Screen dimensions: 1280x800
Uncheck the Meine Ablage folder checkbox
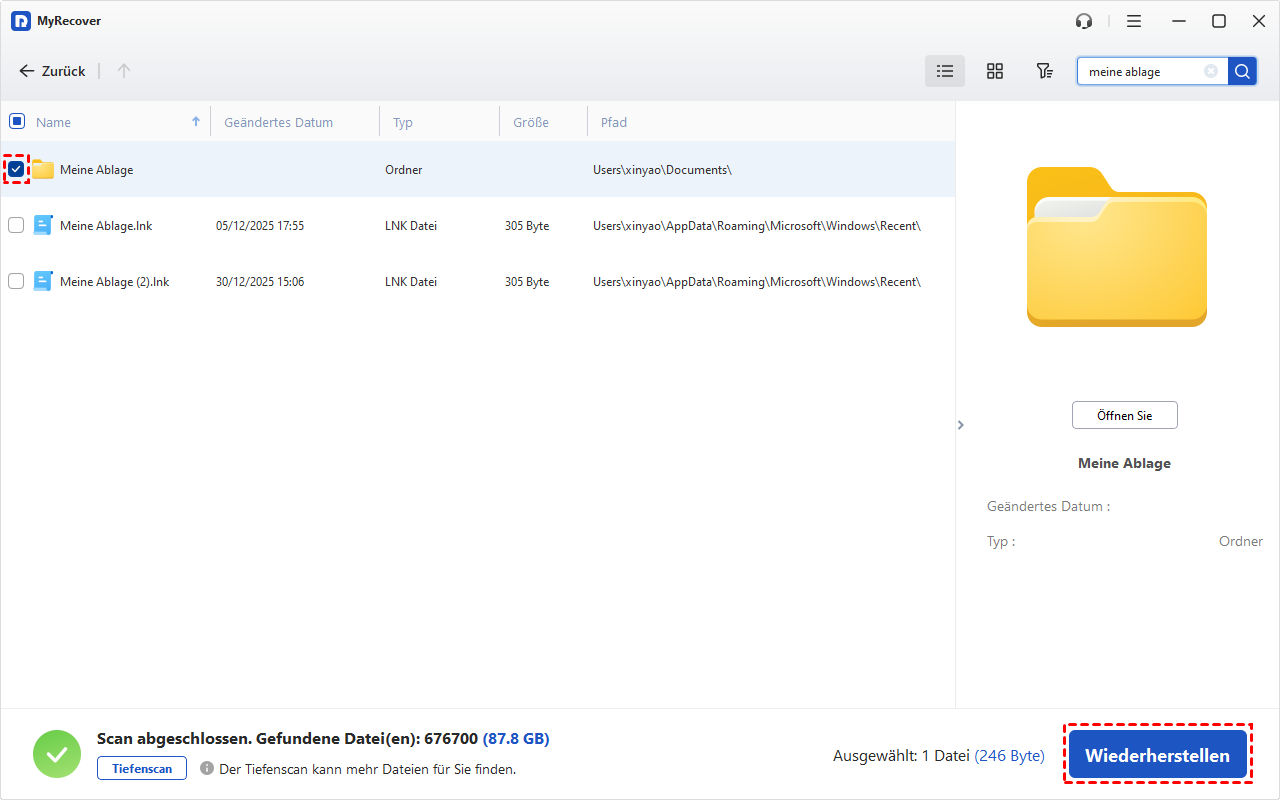(16, 169)
